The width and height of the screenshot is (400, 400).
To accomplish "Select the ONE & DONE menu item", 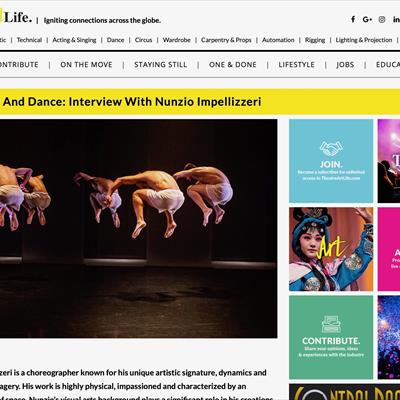I will 233,65.
